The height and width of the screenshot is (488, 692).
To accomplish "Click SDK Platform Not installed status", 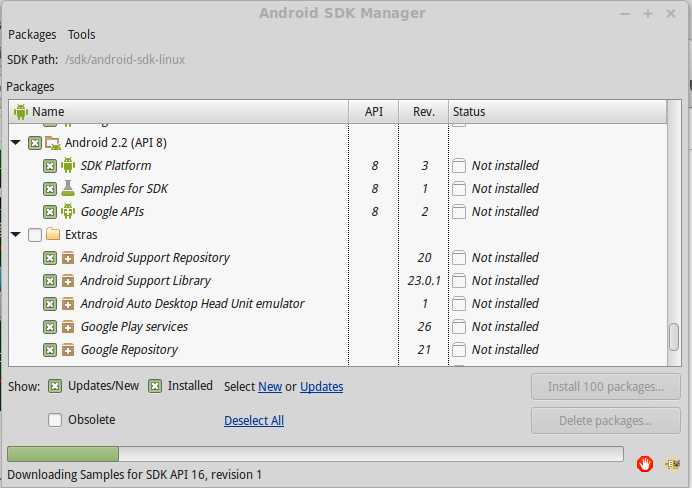I will click(505, 165).
